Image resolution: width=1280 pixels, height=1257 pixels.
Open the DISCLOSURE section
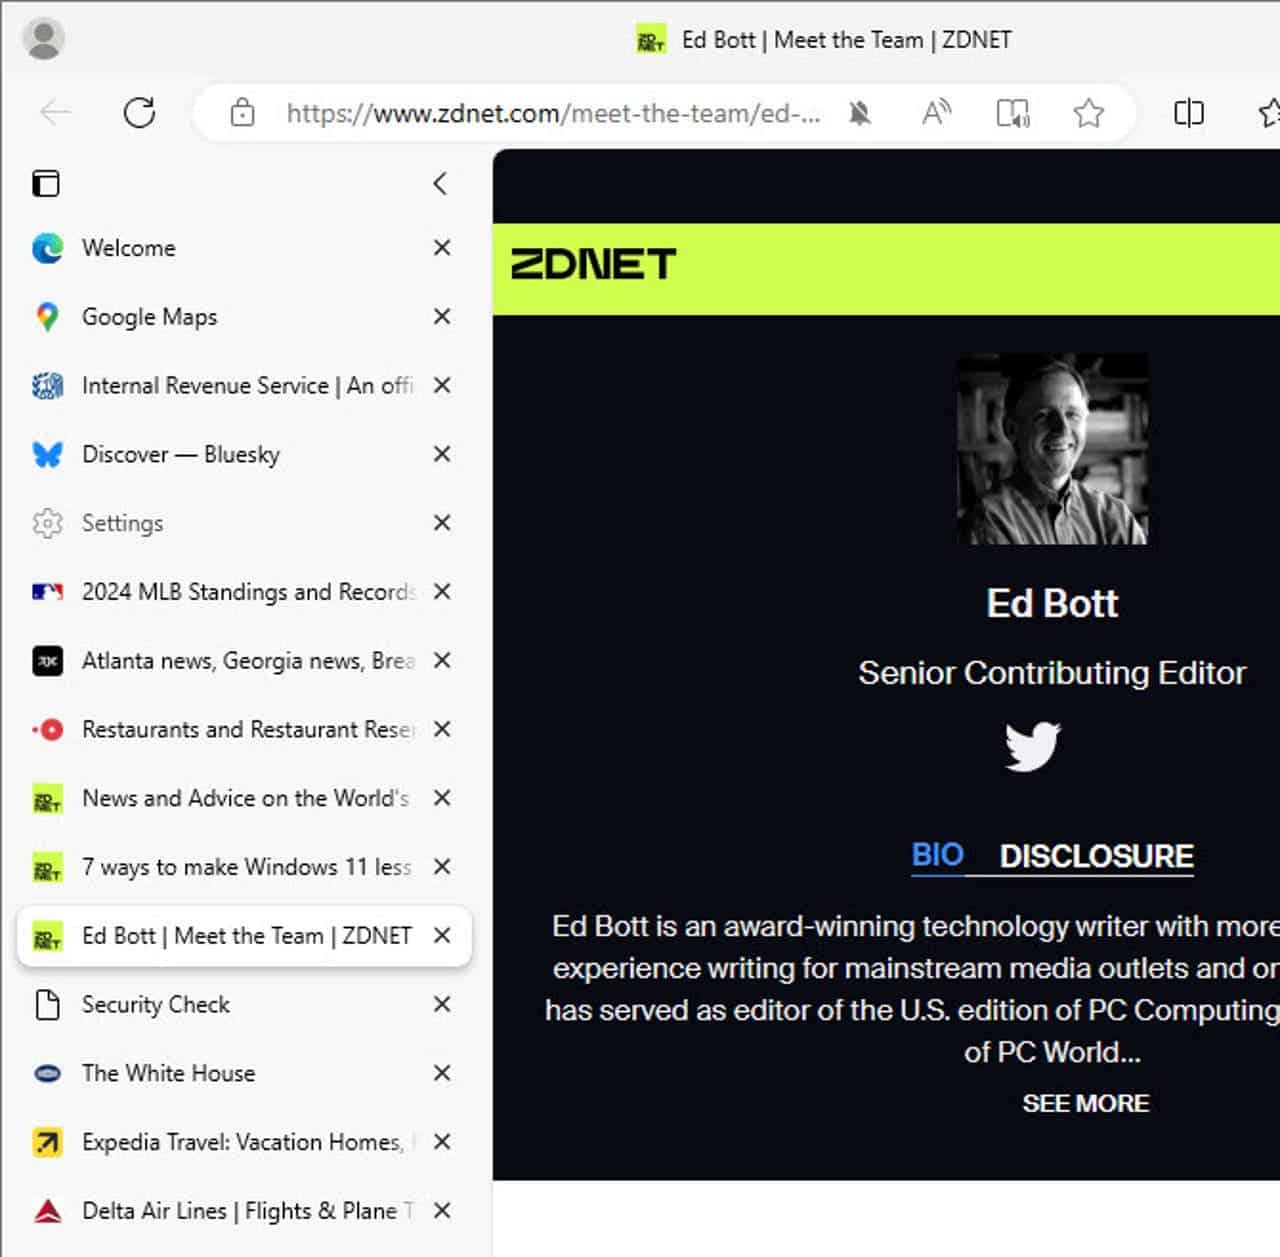[1096, 856]
